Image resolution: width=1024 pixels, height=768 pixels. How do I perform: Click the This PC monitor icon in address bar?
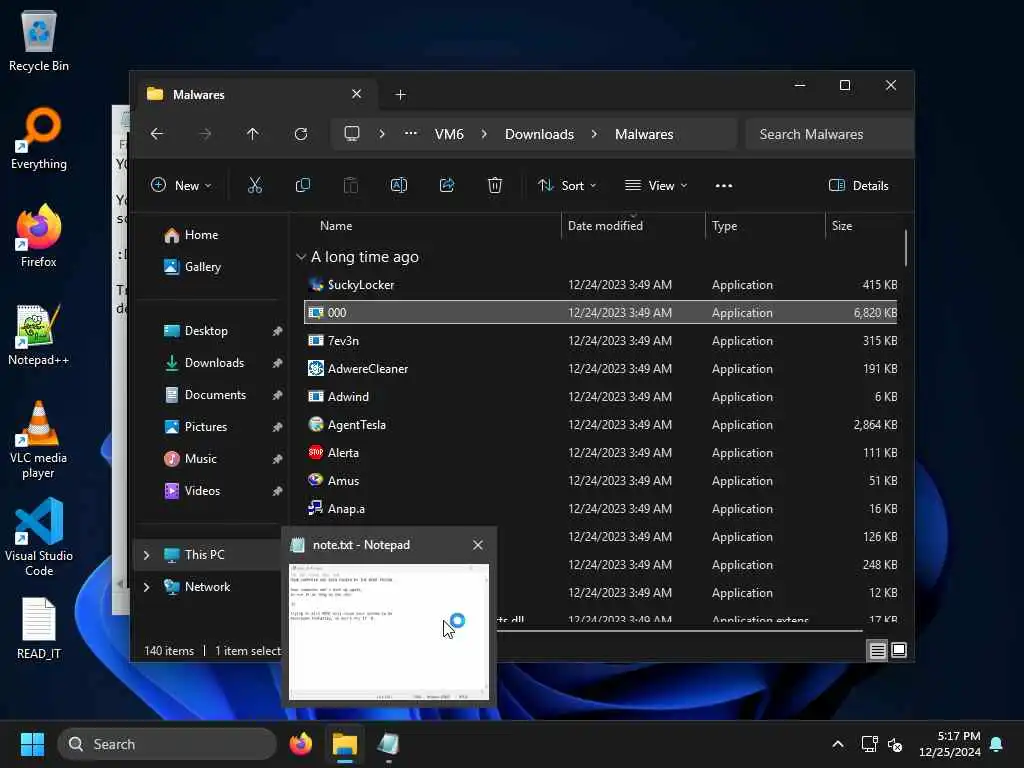352,134
